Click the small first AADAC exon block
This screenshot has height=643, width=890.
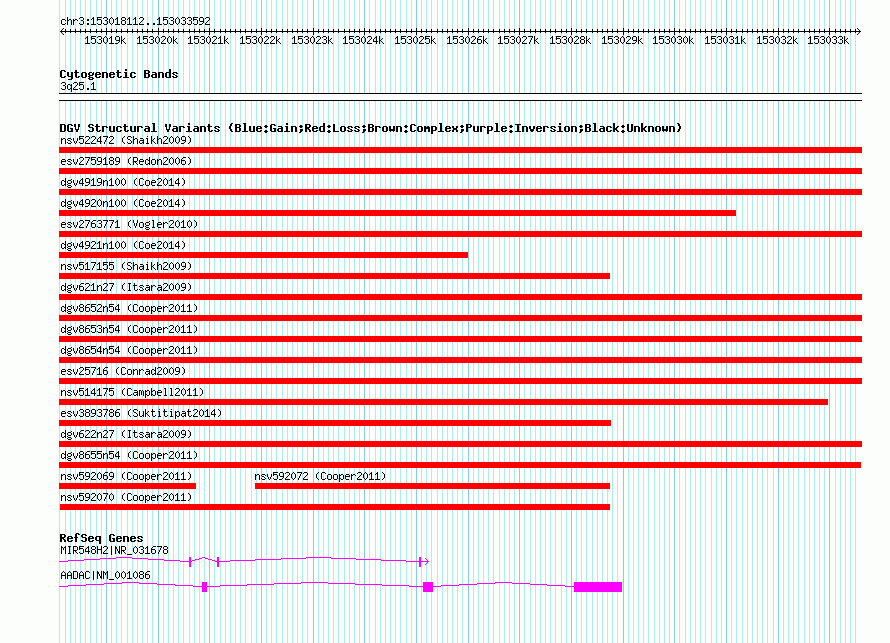tap(204, 587)
